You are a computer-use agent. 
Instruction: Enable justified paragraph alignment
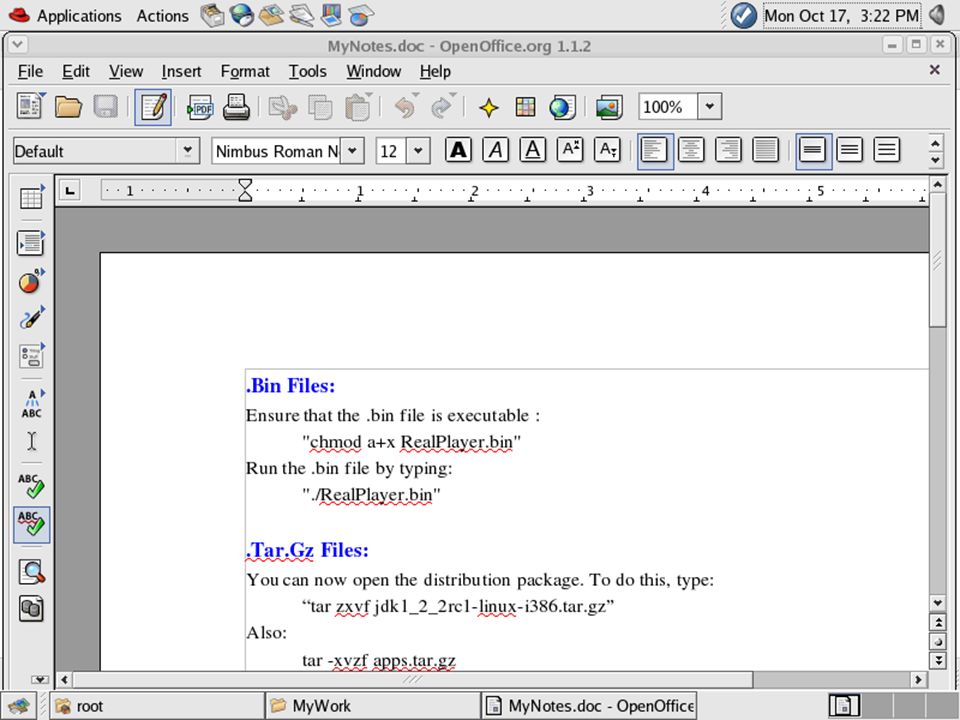point(765,150)
